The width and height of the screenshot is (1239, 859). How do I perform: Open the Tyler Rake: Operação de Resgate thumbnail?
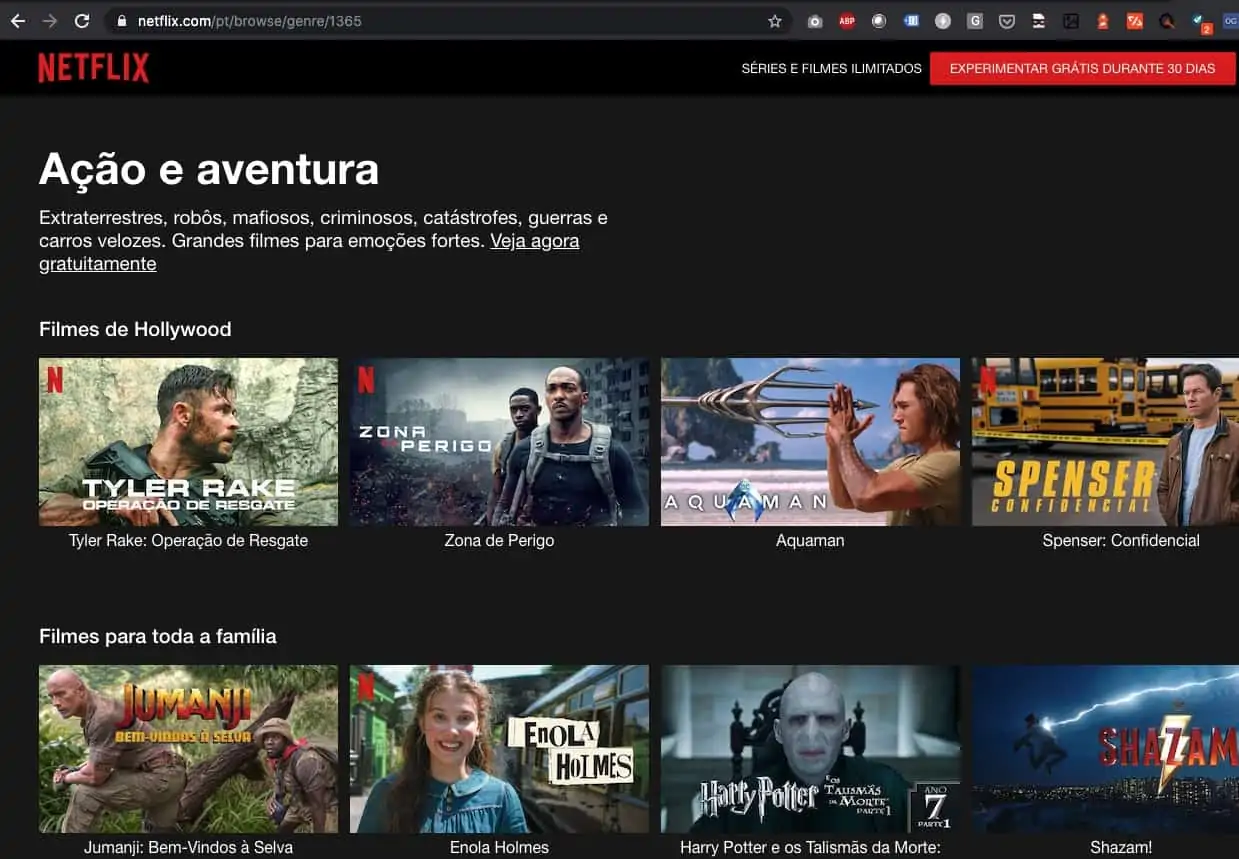188,441
